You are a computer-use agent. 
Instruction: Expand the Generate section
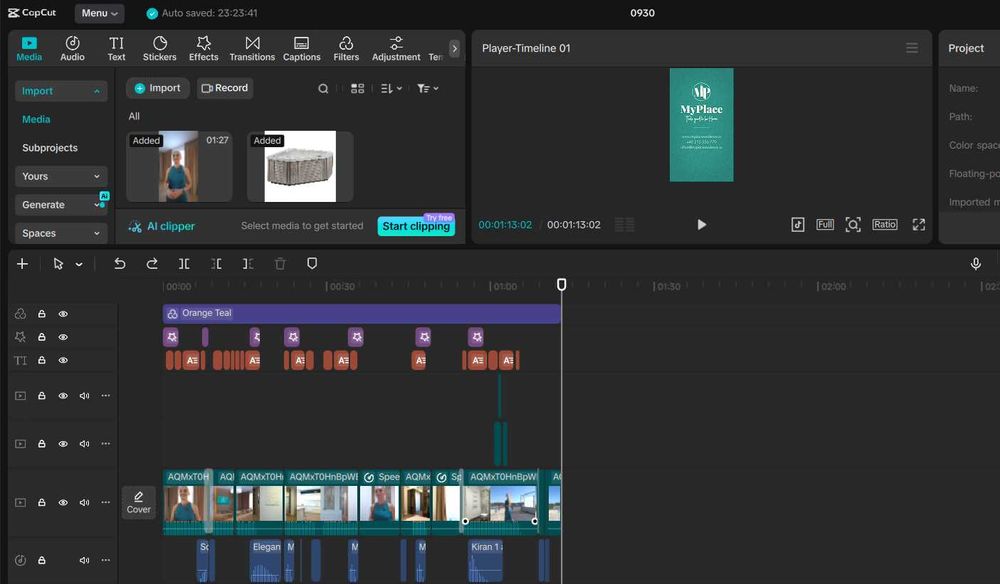61,205
